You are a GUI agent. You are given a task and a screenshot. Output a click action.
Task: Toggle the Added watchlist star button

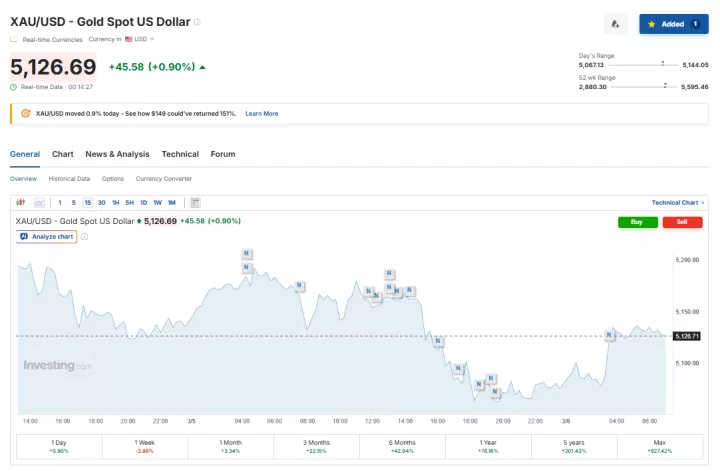[673, 23]
